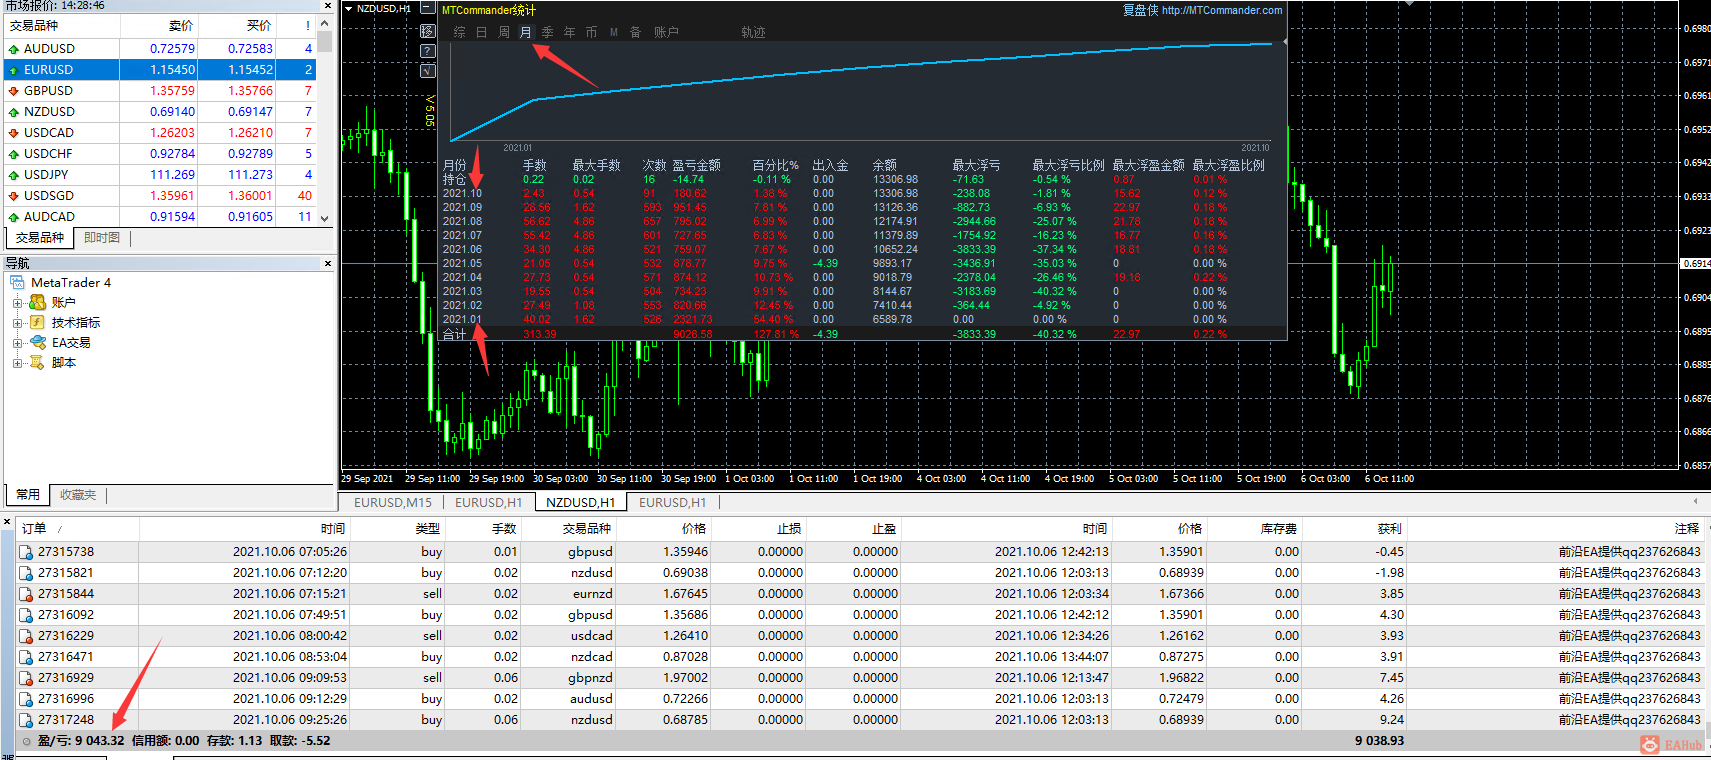The image size is (1711, 760).
Task: Select the 账户 account statistics view
Action: point(666,32)
